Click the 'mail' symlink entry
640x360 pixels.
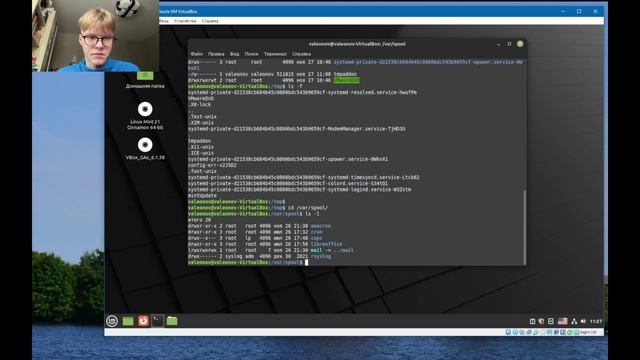coord(316,250)
